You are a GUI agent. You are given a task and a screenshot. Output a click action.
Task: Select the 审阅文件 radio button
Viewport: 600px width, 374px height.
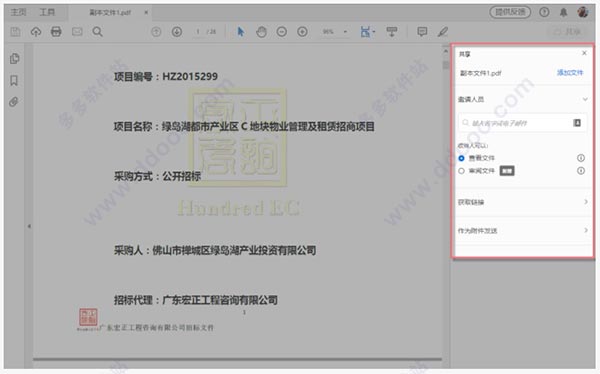(461, 171)
